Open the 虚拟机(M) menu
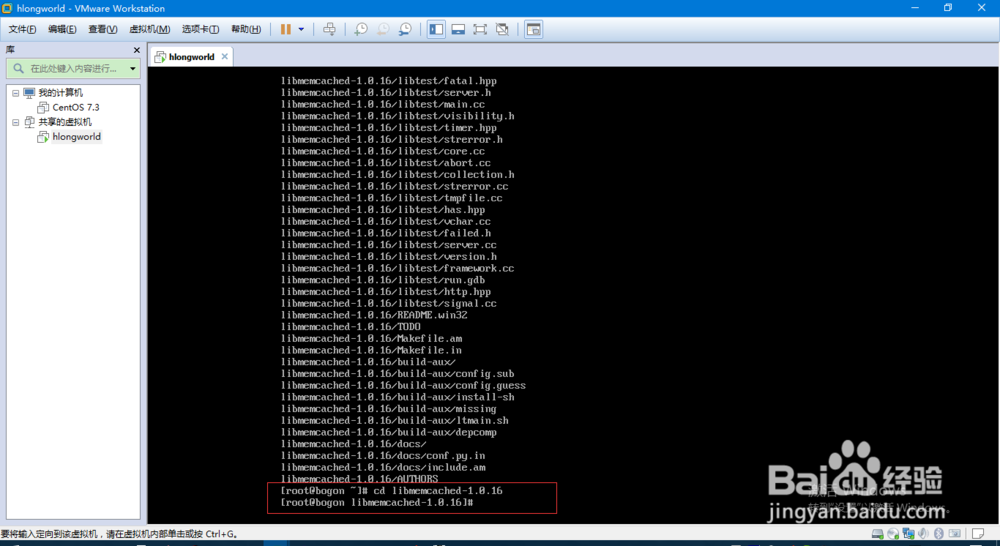1000x546 pixels. (x=149, y=29)
